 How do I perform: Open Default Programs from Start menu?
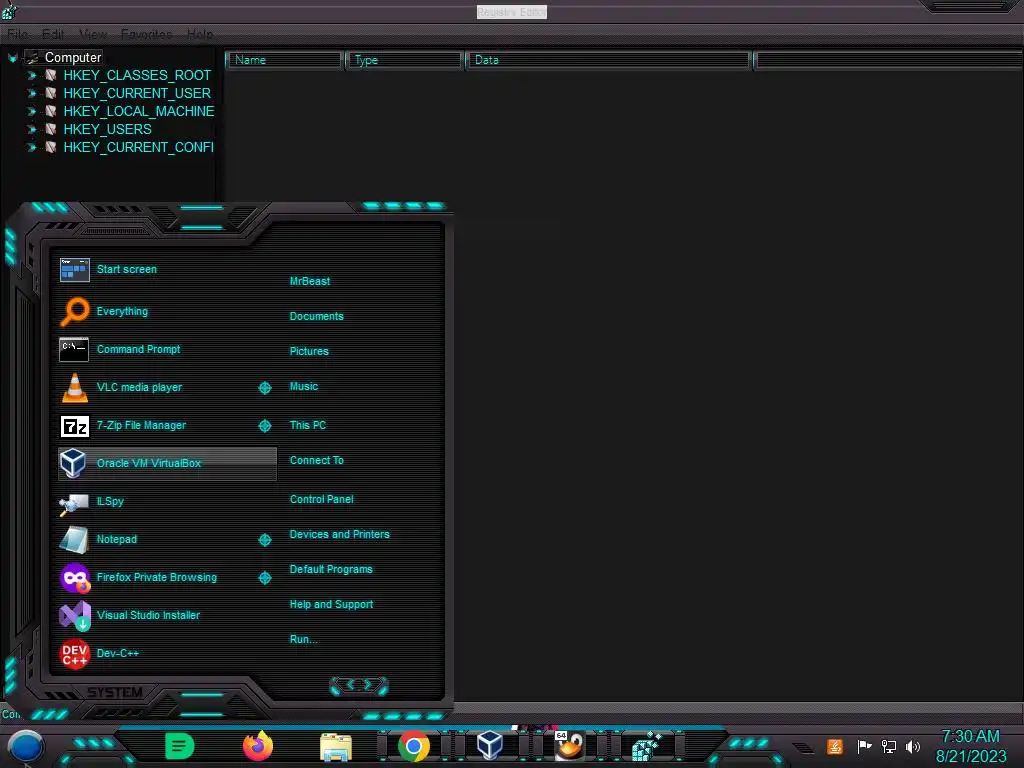click(331, 569)
